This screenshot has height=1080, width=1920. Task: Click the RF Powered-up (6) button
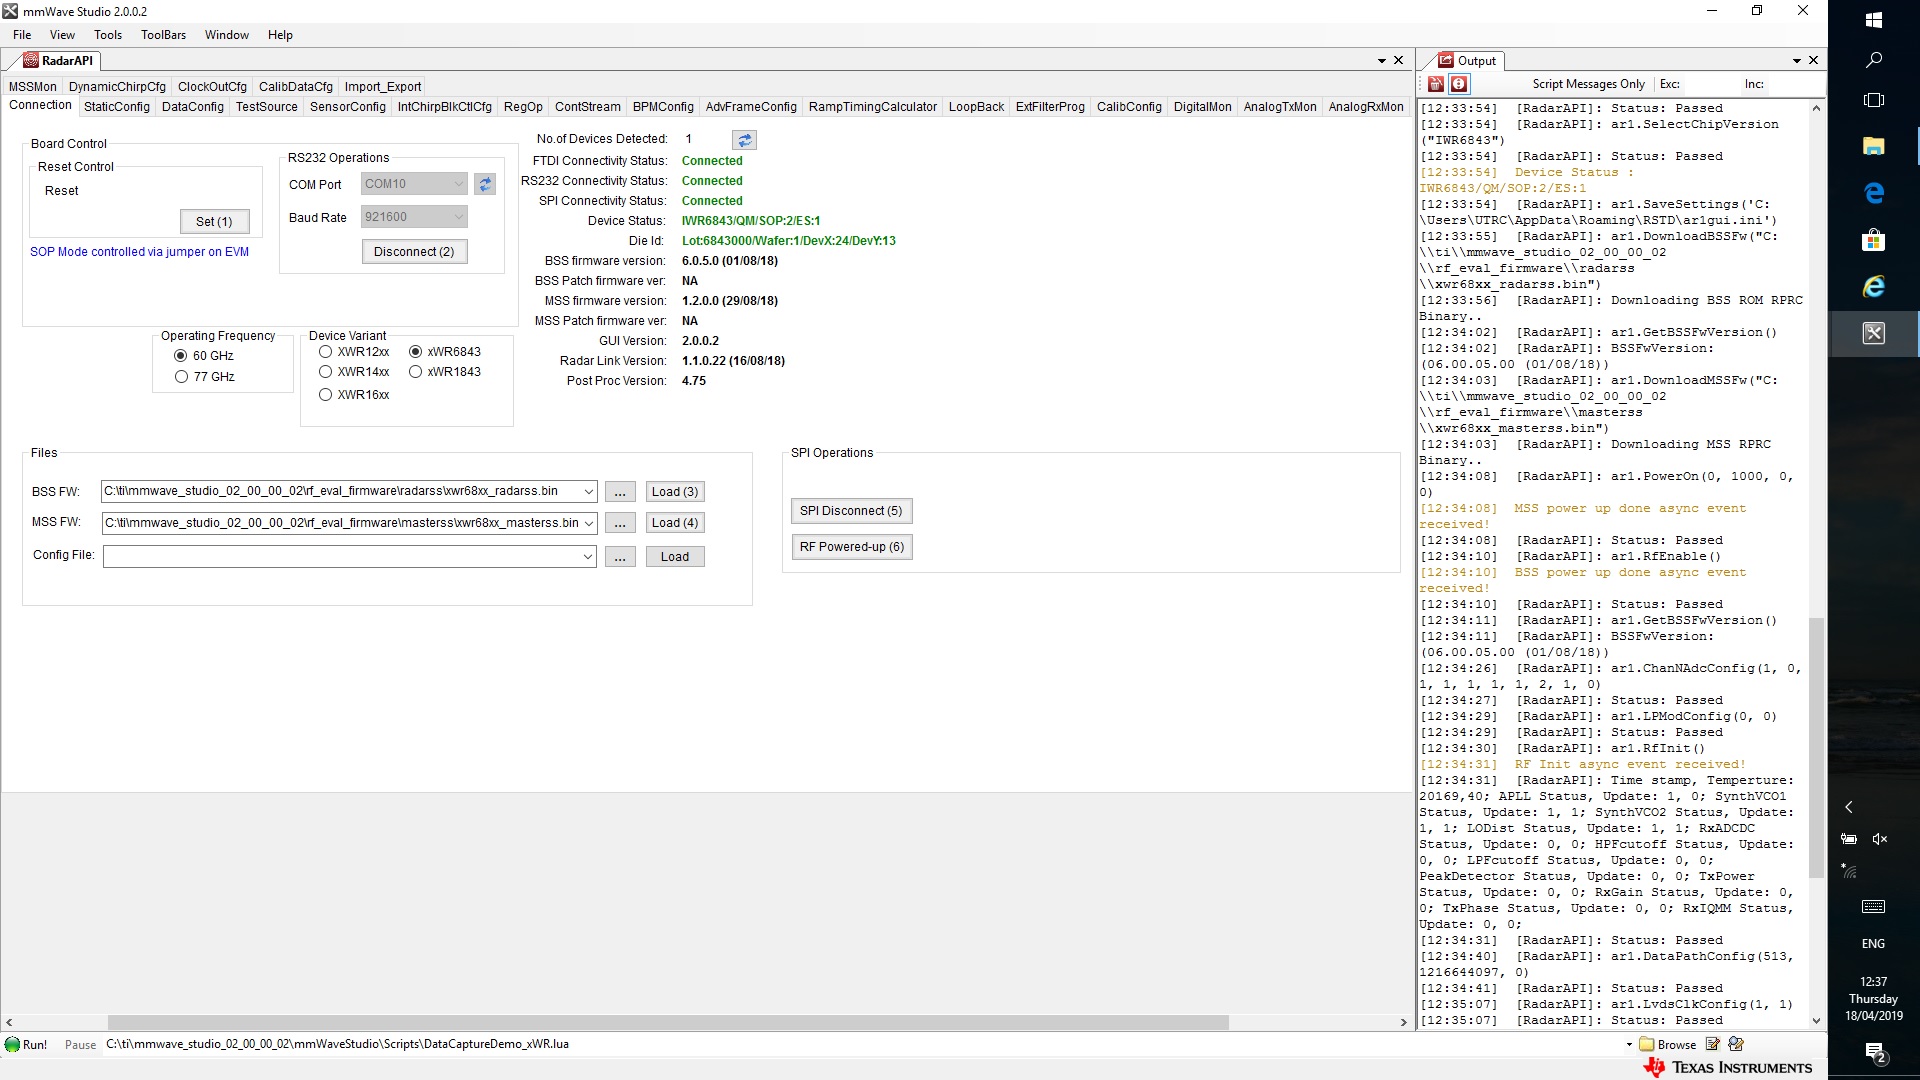tap(851, 547)
